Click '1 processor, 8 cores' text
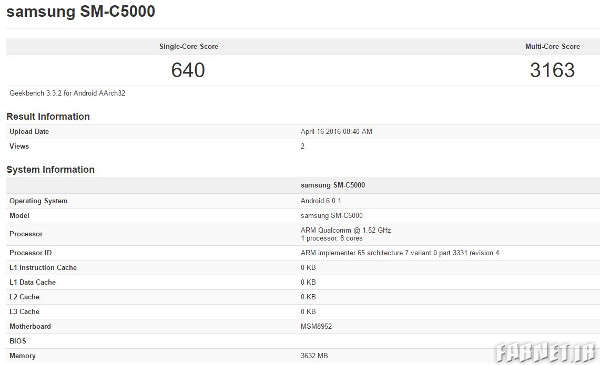600x365 pixels. coord(331,238)
